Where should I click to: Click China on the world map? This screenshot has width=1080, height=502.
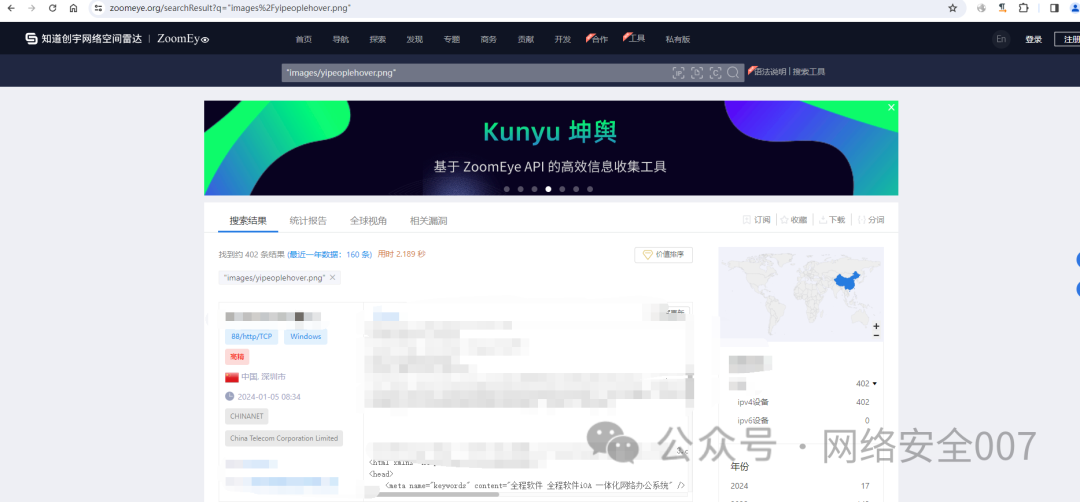tap(847, 281)
